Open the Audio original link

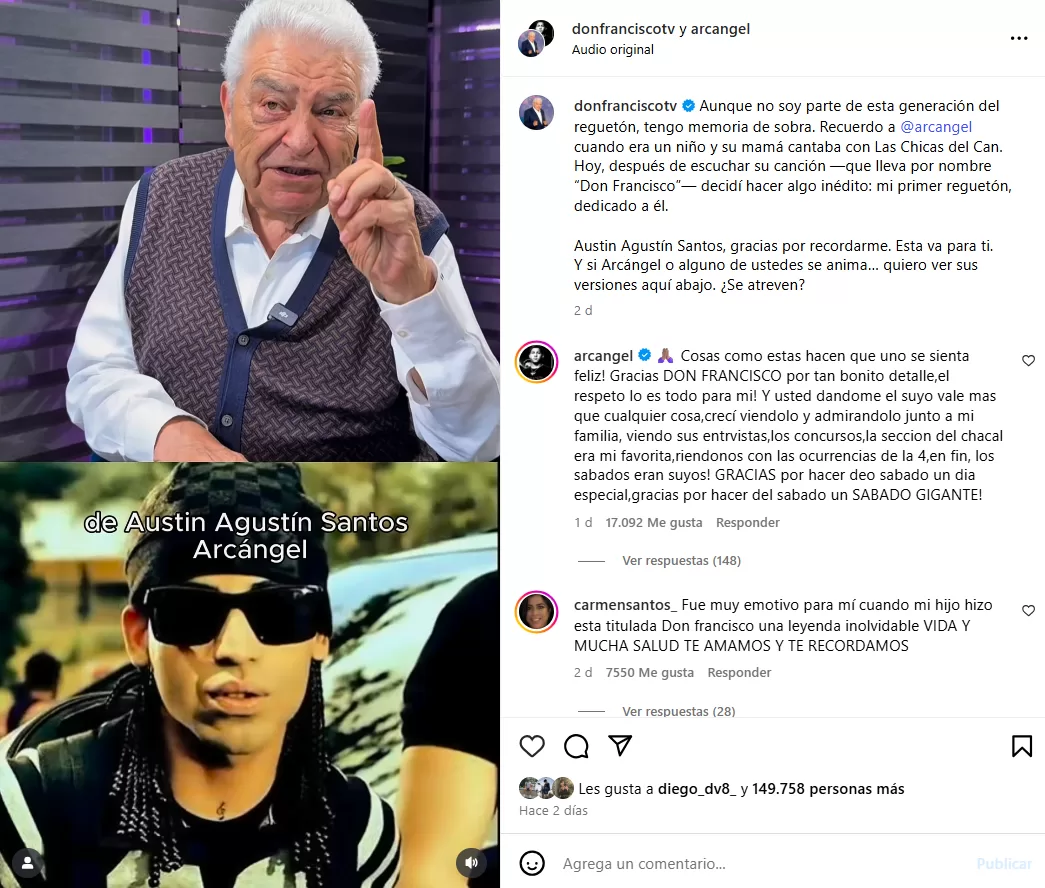pyautogui.click(x=612, y=49)
